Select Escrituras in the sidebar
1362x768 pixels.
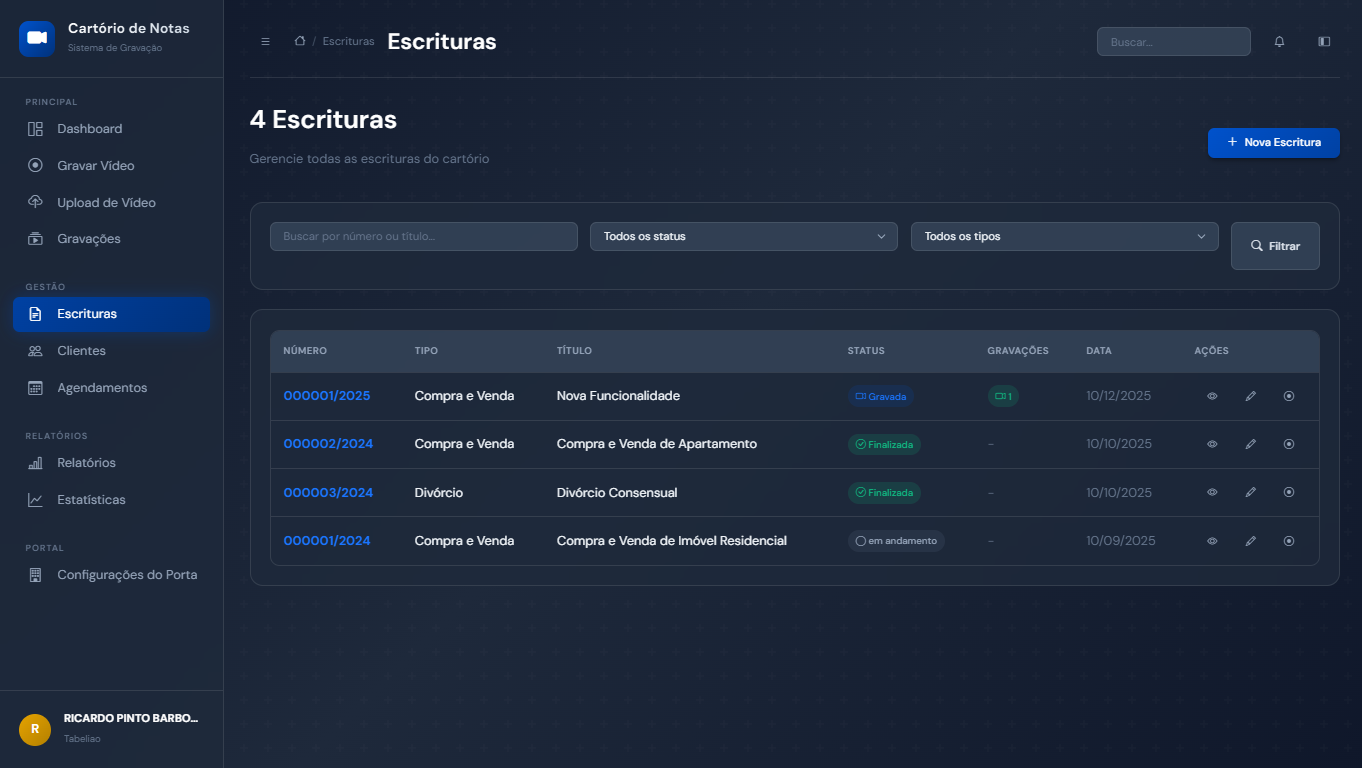click(111, 314)
